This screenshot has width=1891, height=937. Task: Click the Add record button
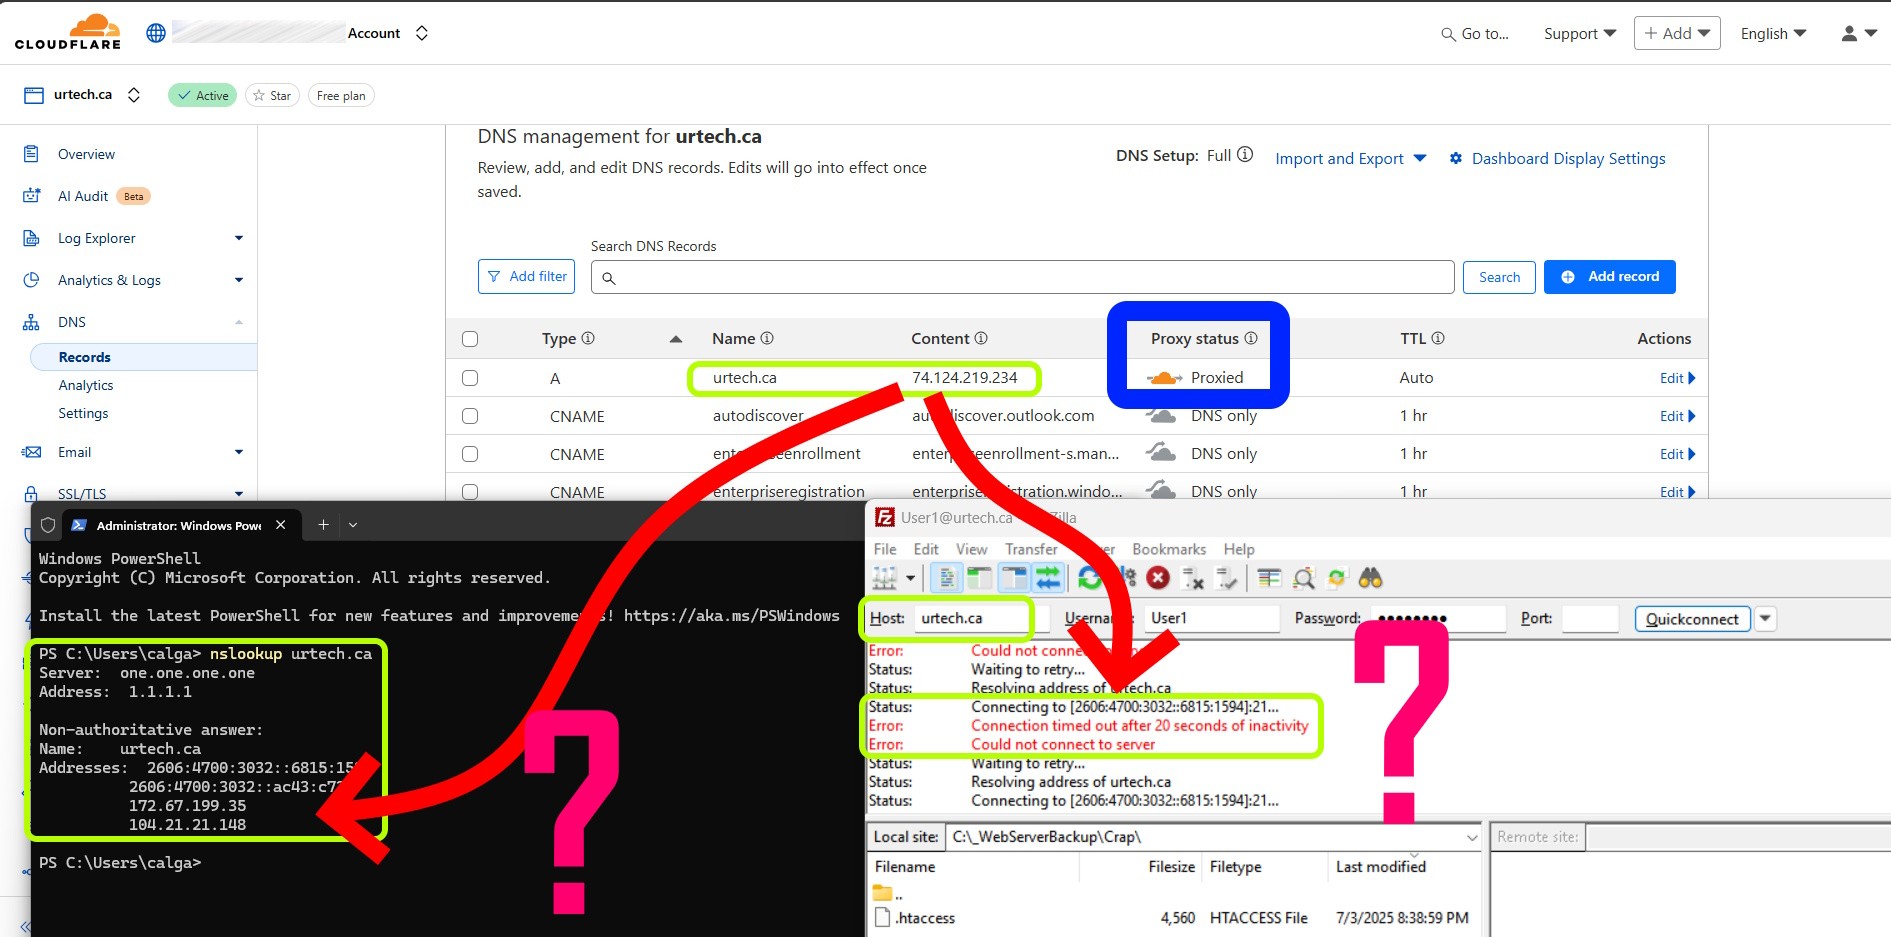[1609, 277]
